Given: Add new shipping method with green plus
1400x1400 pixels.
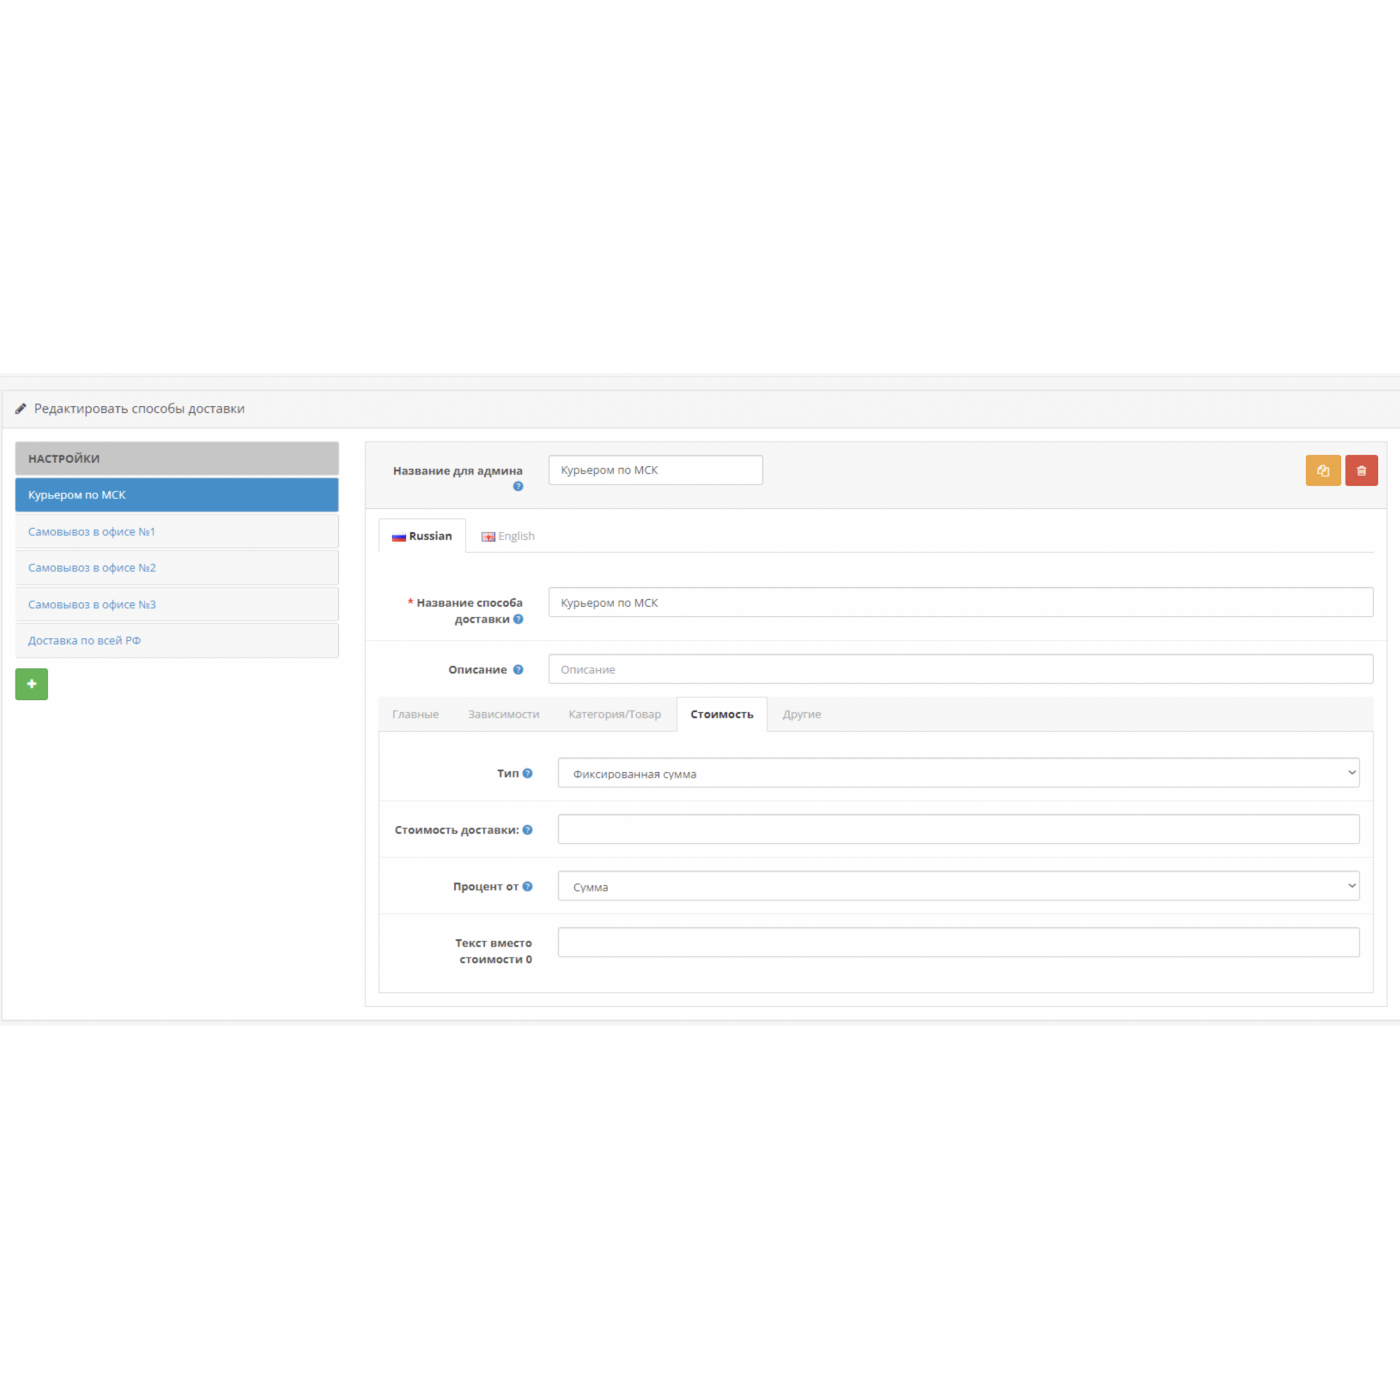Looking at the screenshot, I should (31, 684).
